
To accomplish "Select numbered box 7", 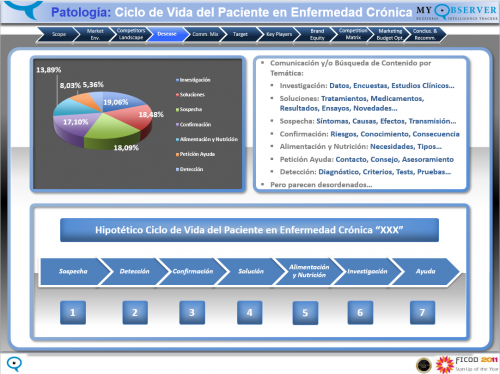I will pyautogui.click(x=422, y=312).
